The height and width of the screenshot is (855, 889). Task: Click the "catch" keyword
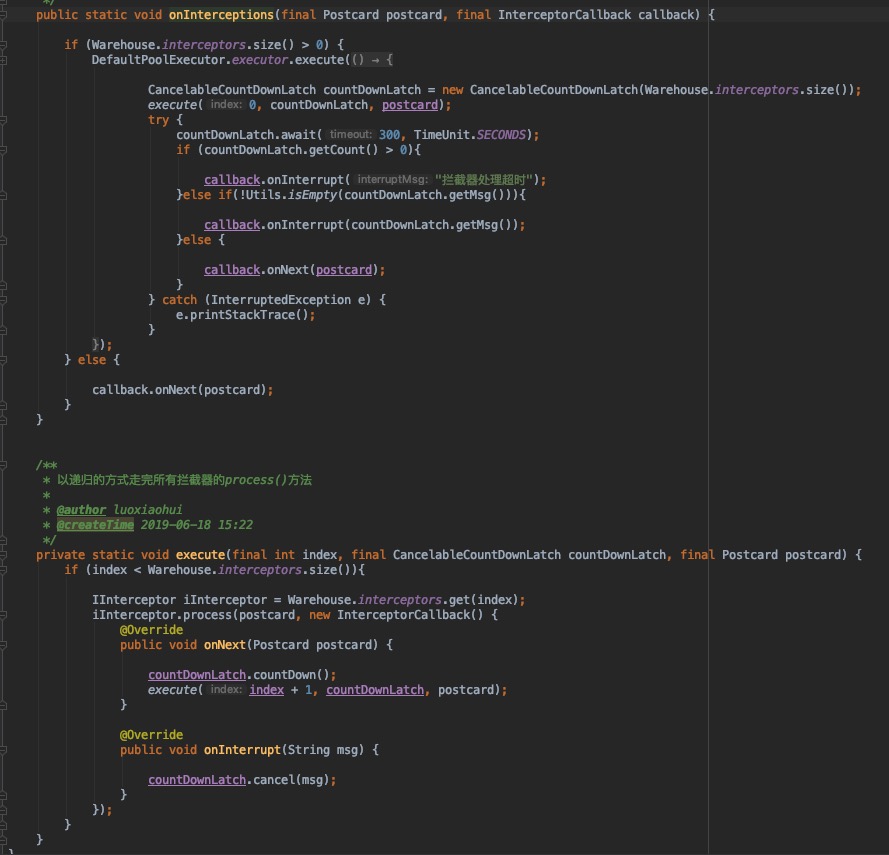coord(179,300)
